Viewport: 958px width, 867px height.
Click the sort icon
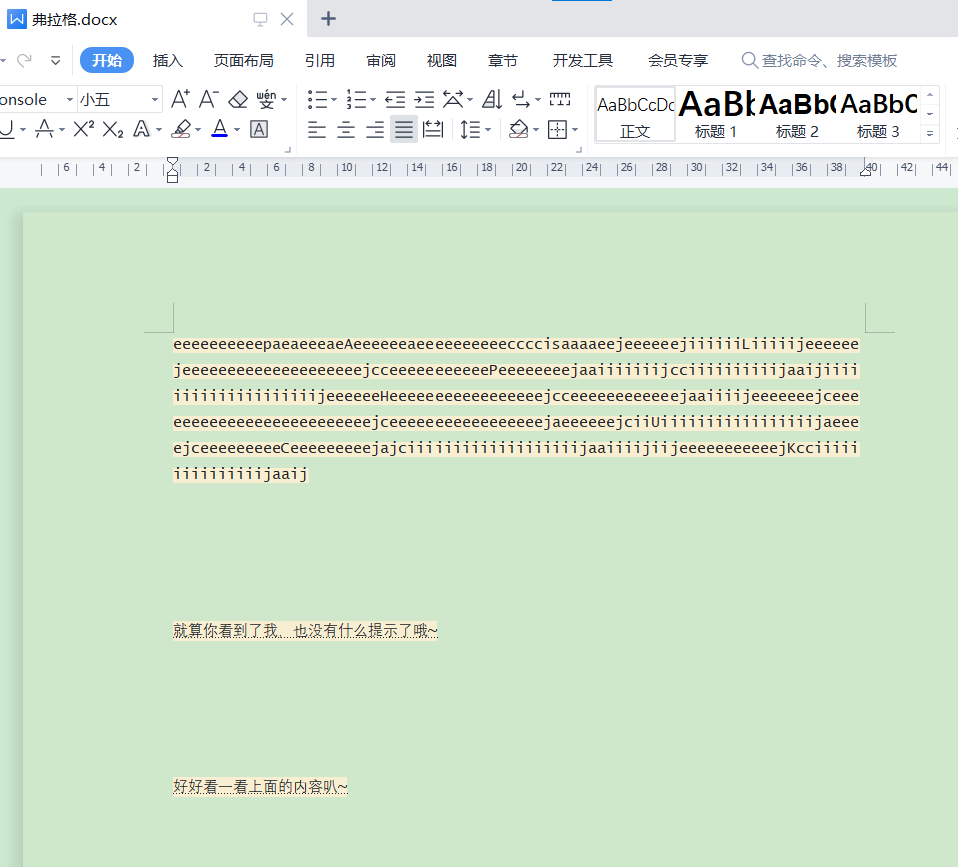[x=492, y=99]
